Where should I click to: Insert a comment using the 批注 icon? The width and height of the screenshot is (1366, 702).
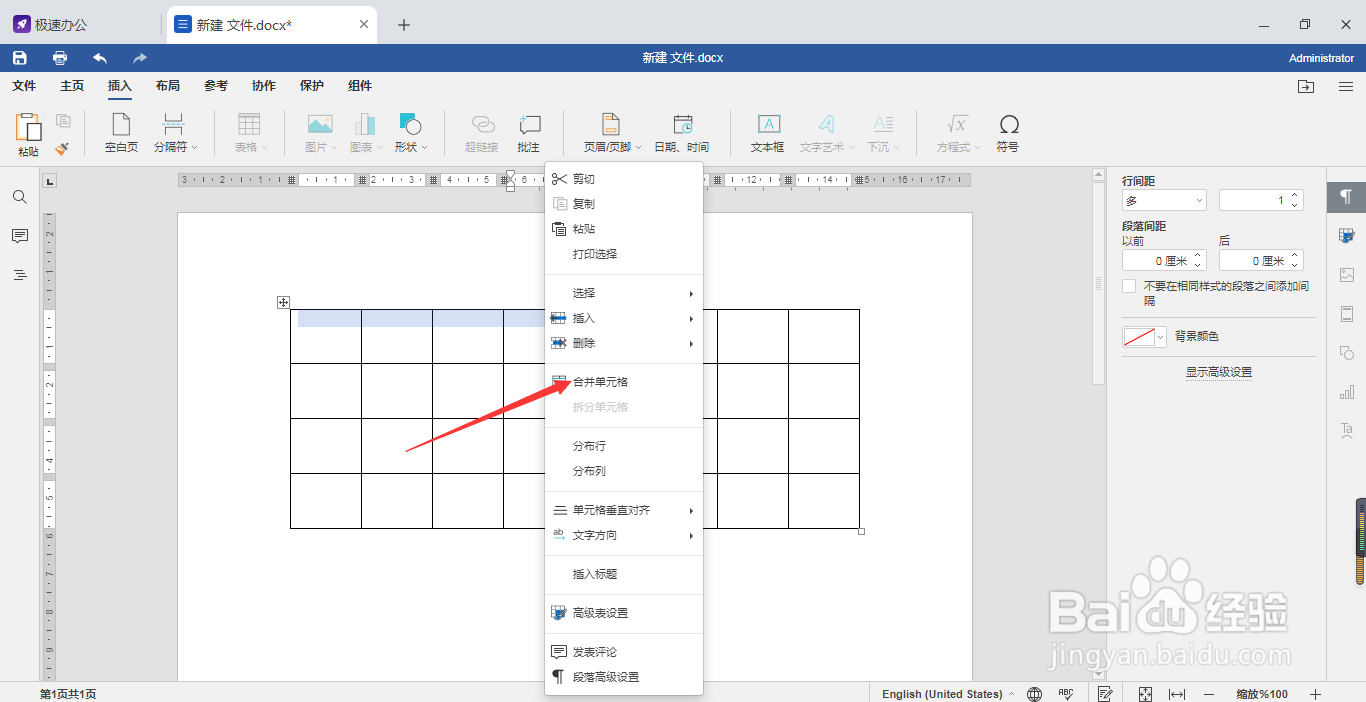coord(529,131)
